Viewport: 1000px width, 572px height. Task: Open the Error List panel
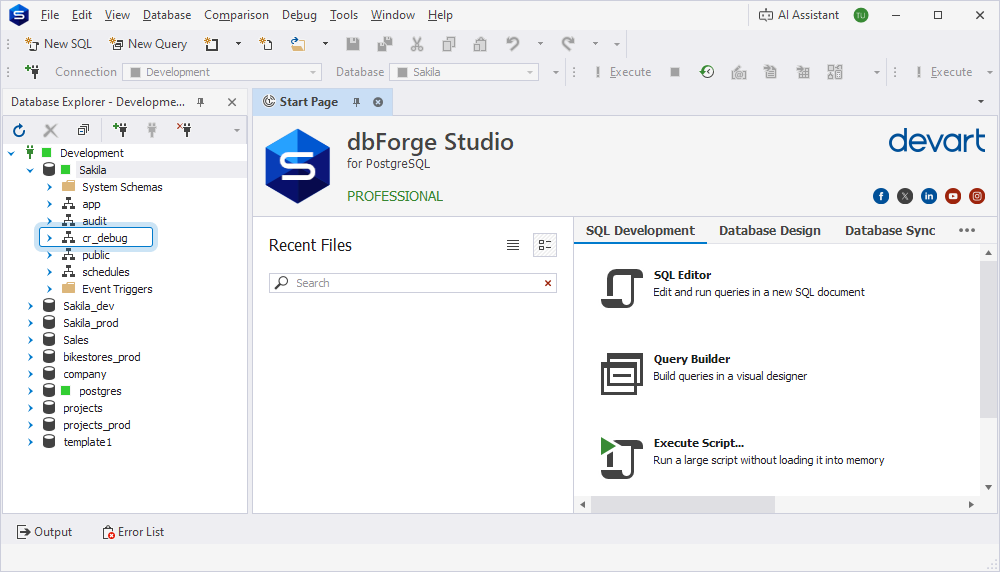pyautogui.click(x=133, y=532)
